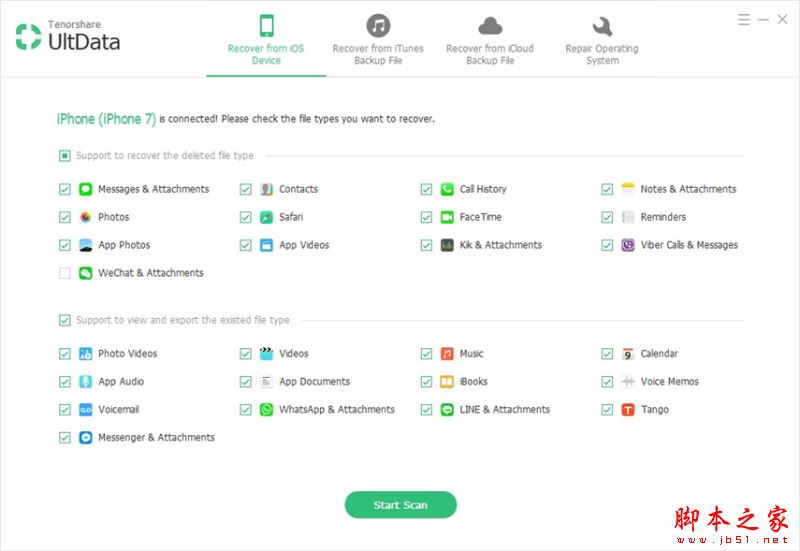Uncheck the Voicemail checkbox

coord(65,410)
